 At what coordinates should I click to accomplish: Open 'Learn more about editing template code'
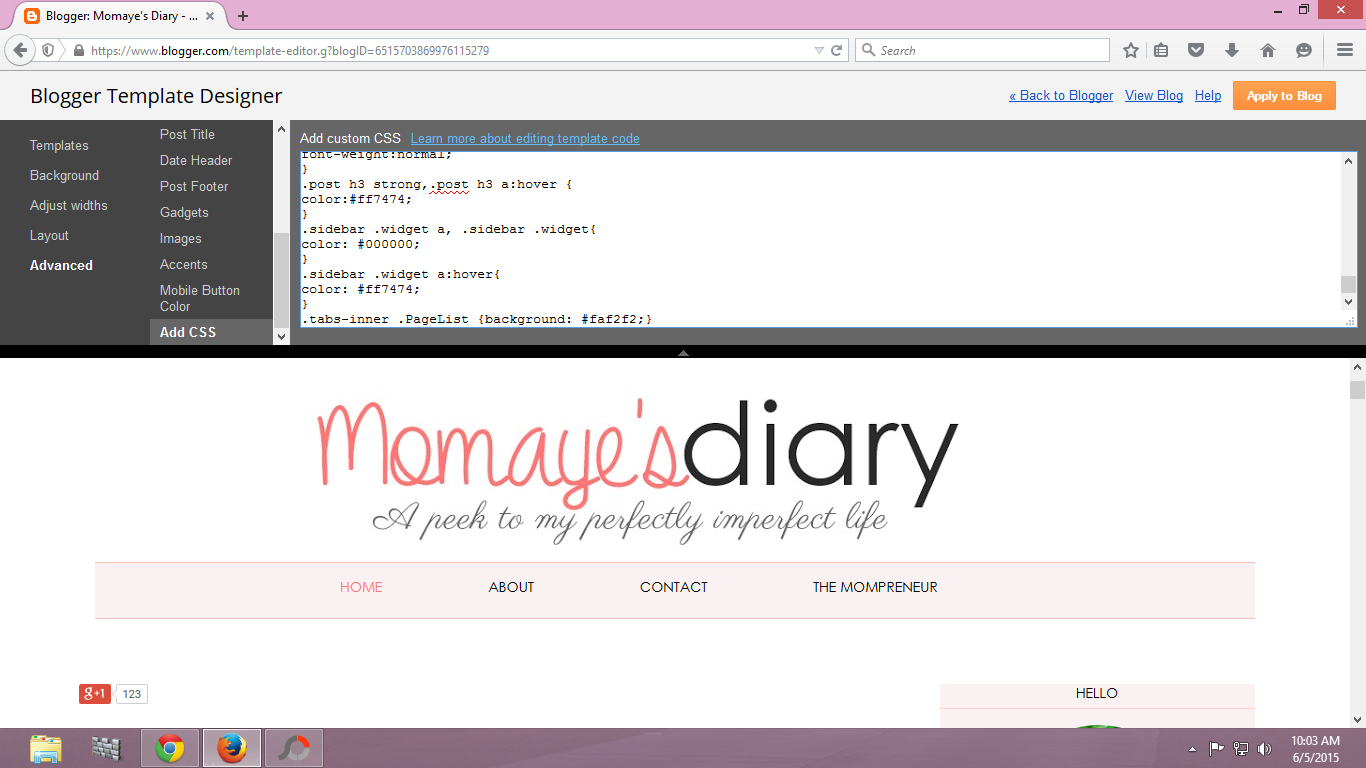525,138
